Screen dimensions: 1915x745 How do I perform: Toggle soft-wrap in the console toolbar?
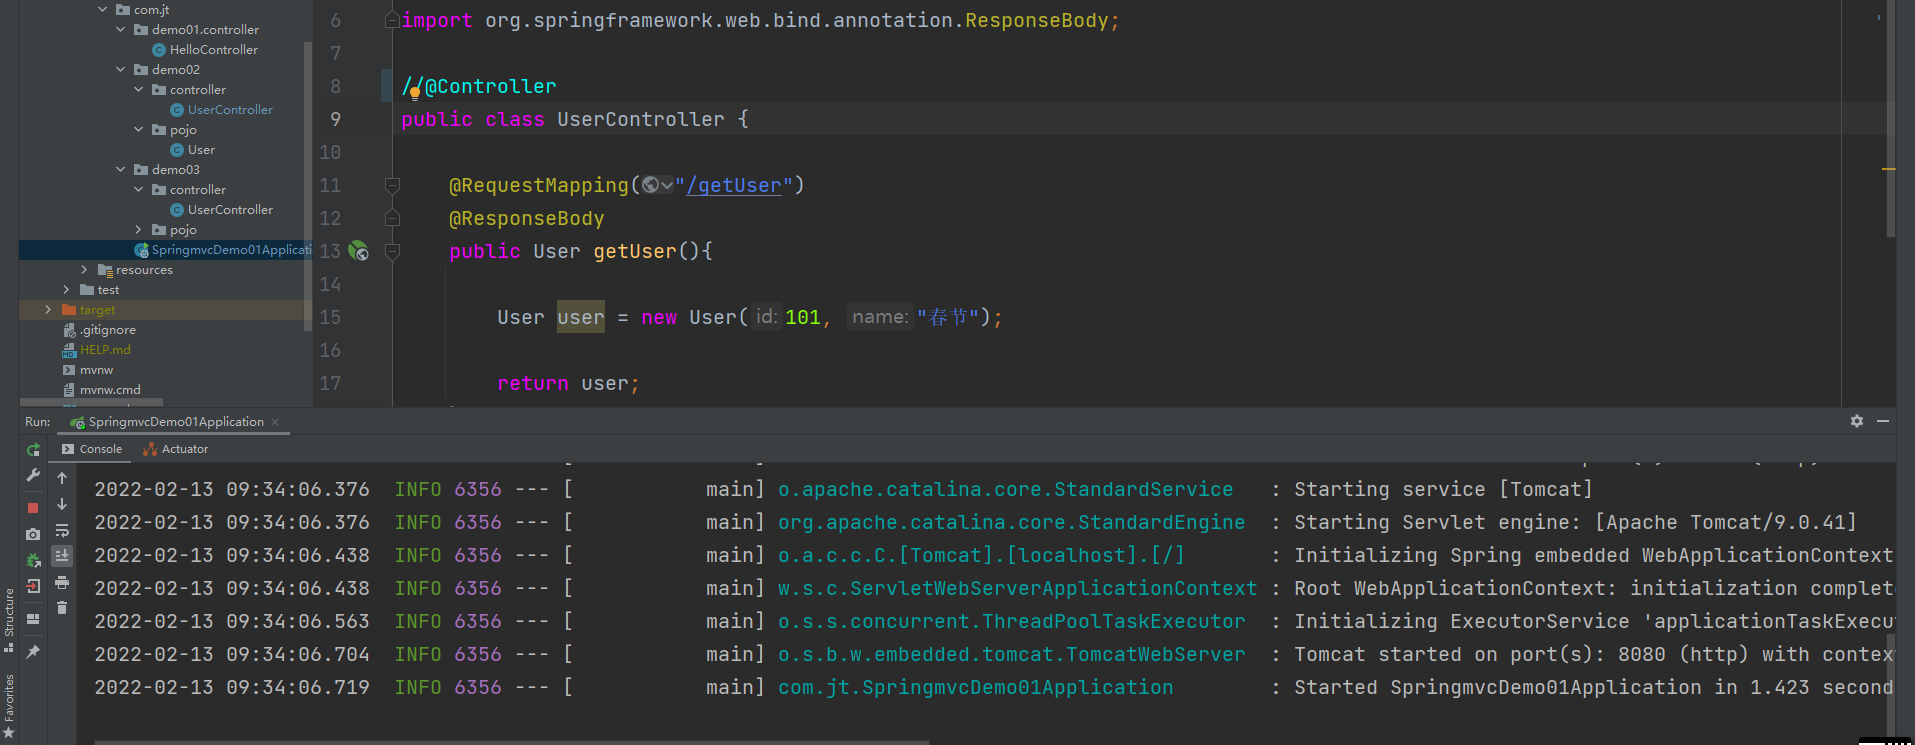pyautogui.click(x=62, y=530)
